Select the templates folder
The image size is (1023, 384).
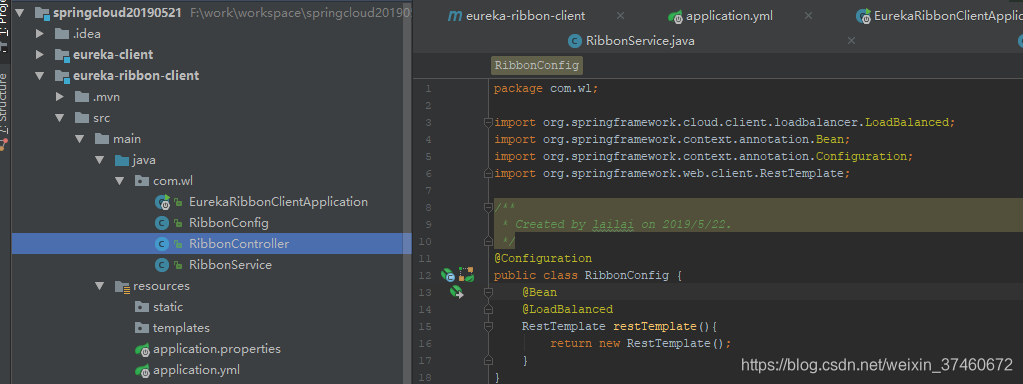pos(181,328)
